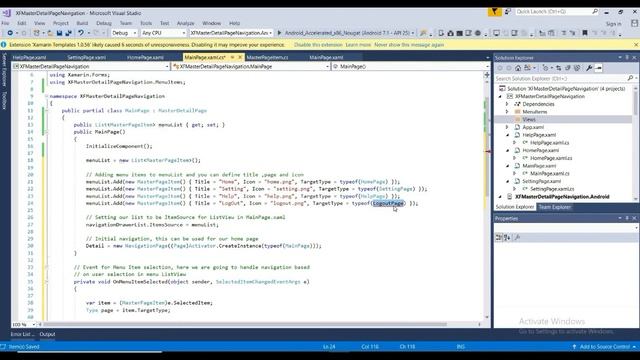This screenshot has width=640, height=360.
Task: Select the Views folder in Solution Explorer
Action: [529, 120]
